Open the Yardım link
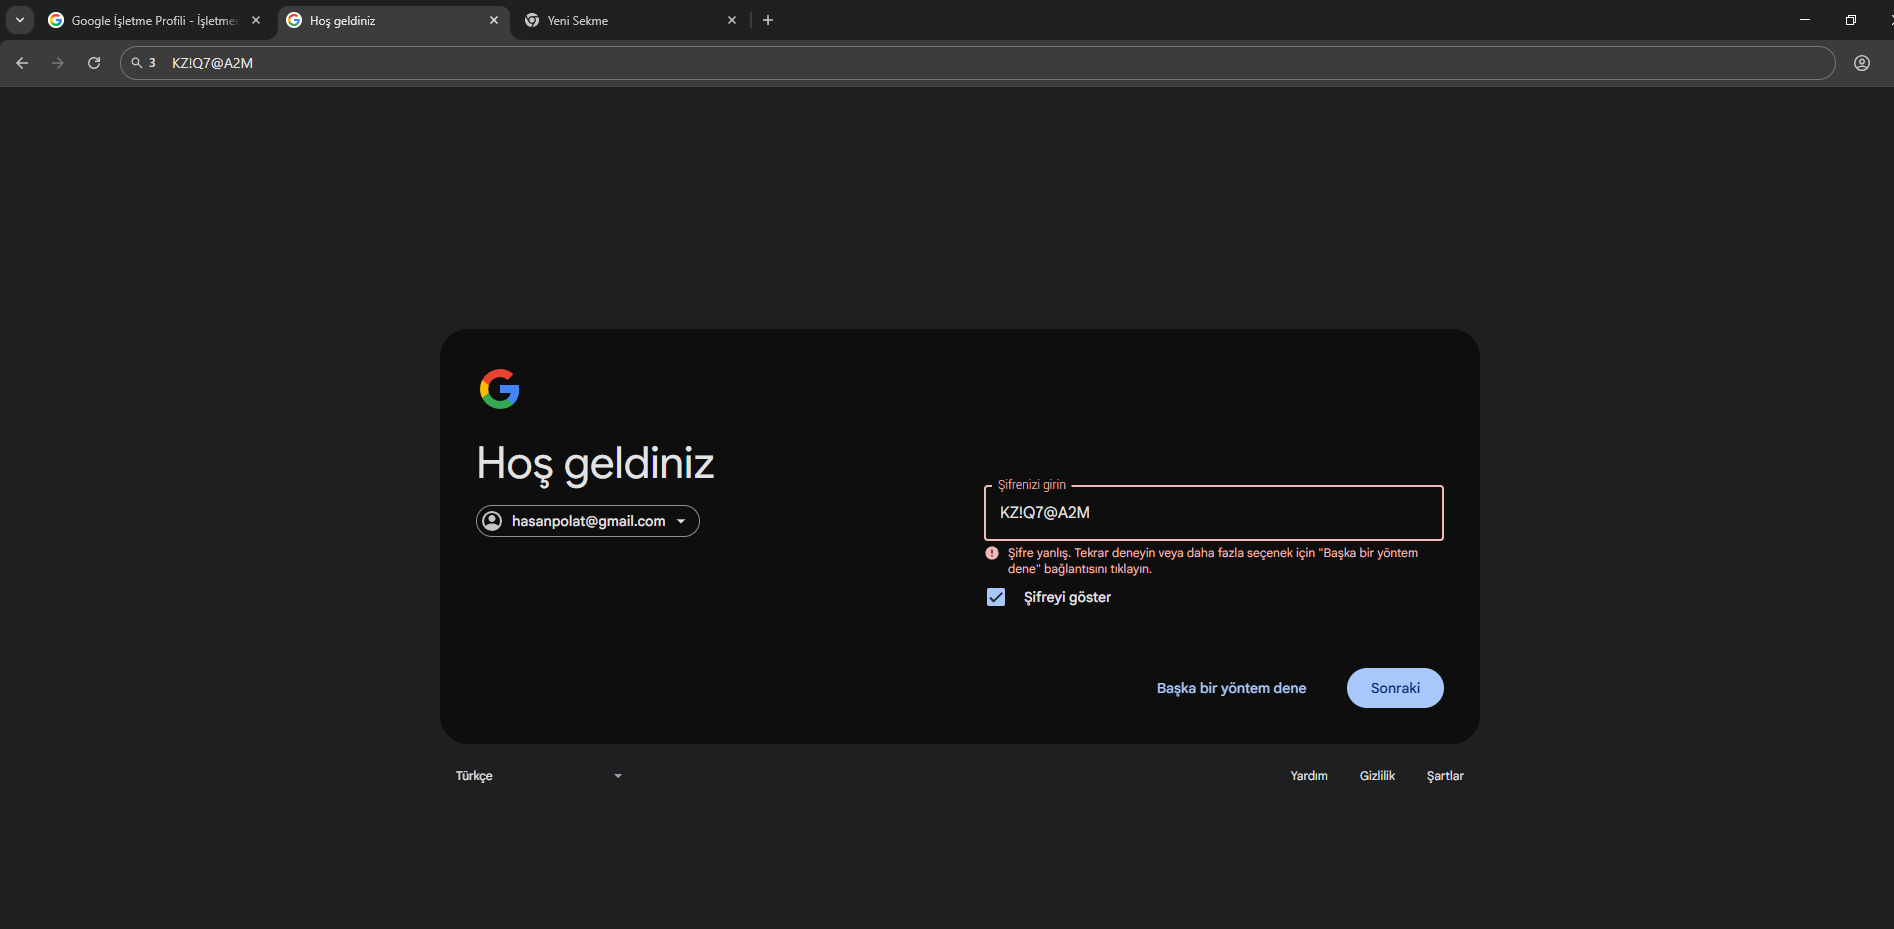 pyautogui.click(x=1309, y=776)
